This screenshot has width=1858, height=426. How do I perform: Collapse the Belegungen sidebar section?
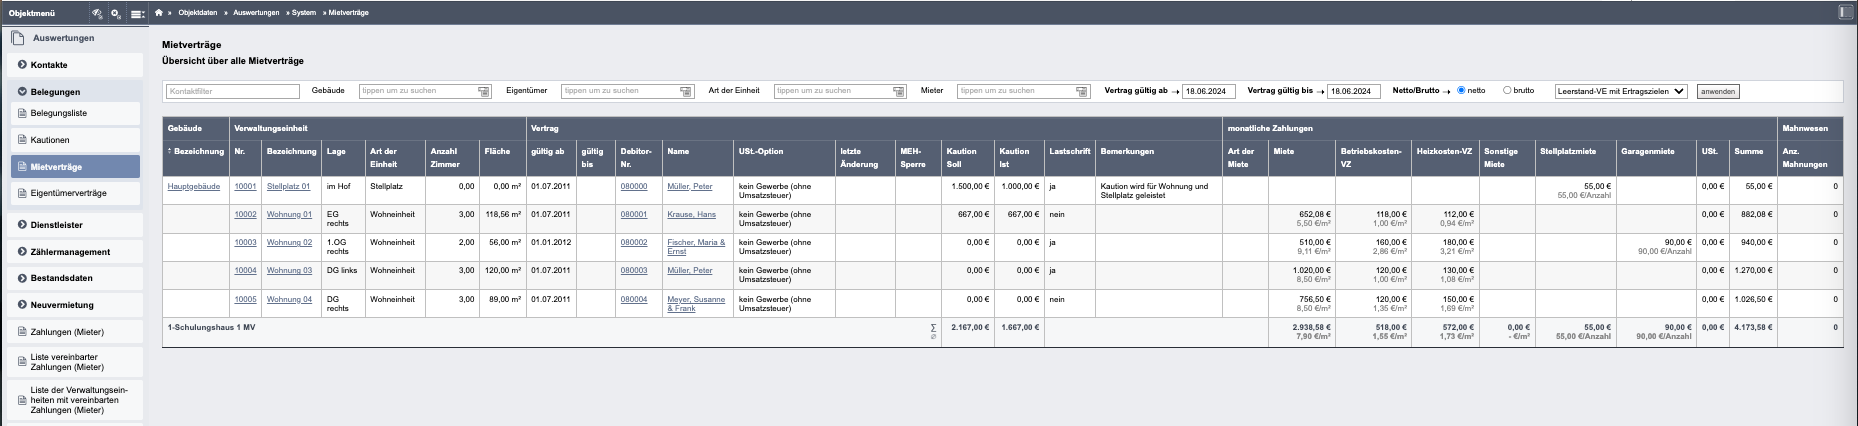pos(22,92)
